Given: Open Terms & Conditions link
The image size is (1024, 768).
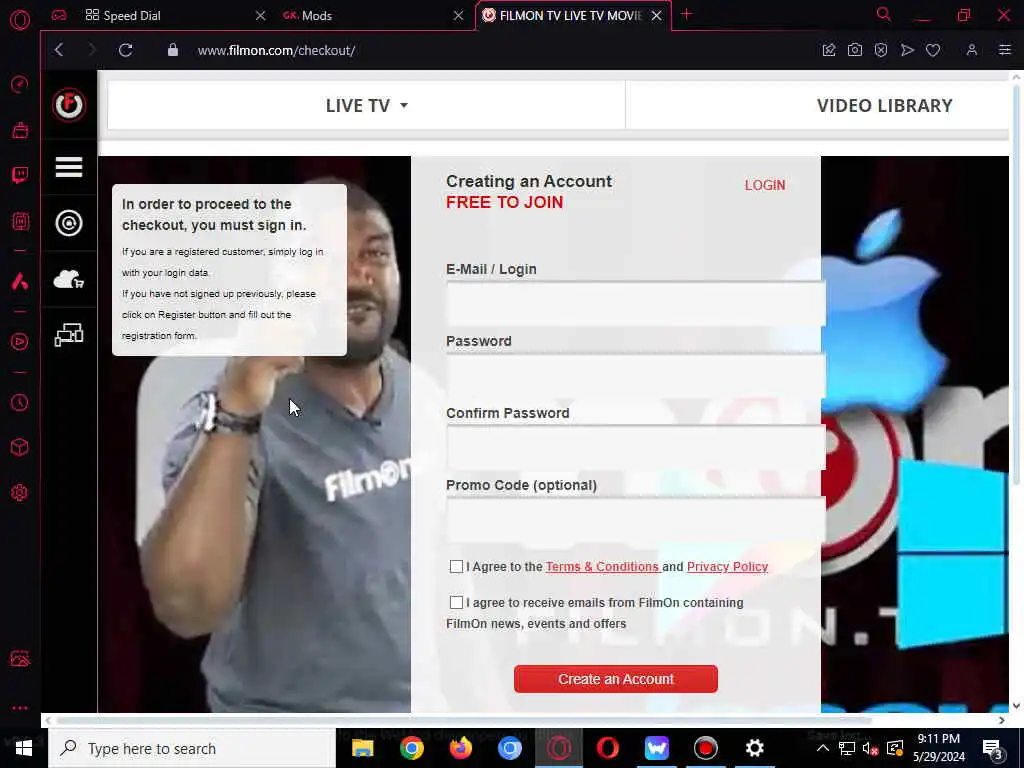Looking at the screenshot, I should [601, 566].
